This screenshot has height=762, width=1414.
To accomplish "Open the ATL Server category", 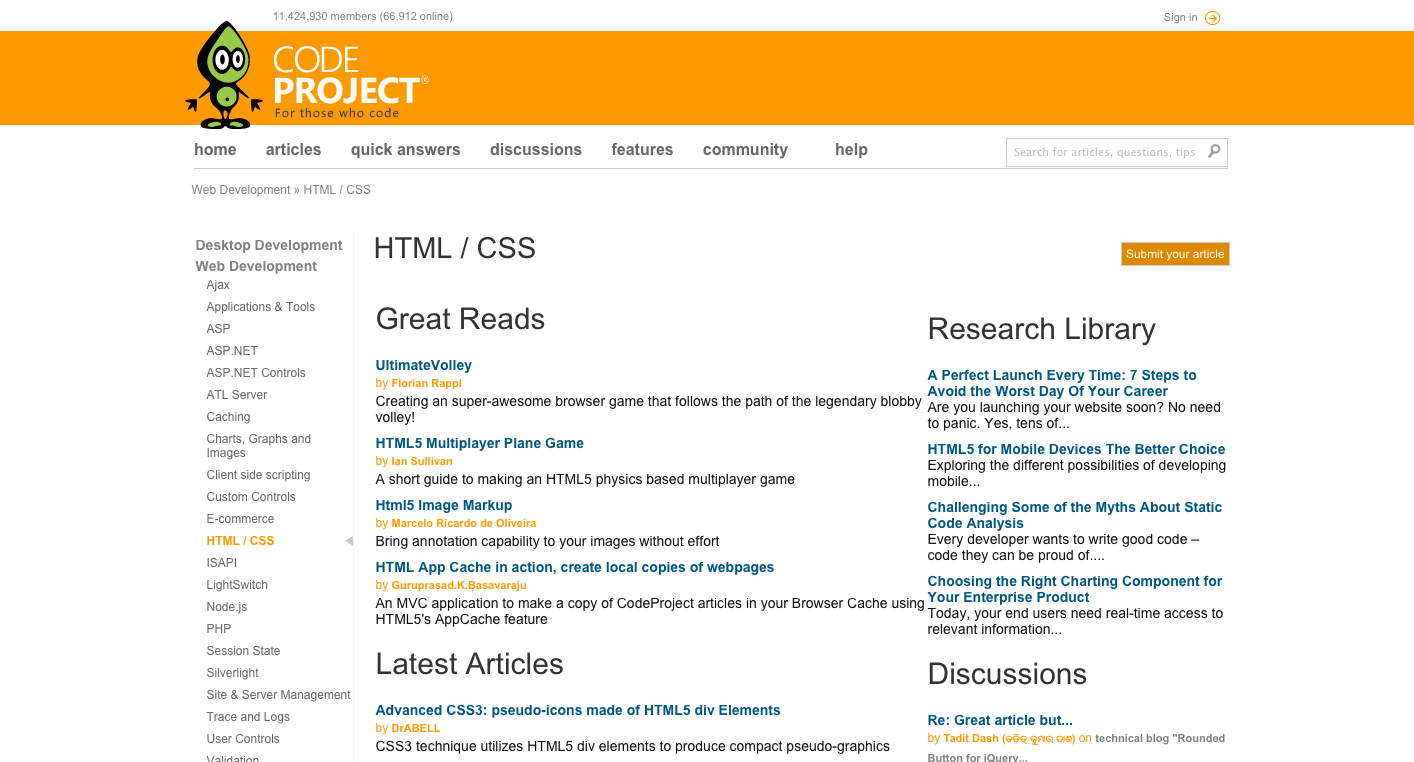I will click(237, 395).
